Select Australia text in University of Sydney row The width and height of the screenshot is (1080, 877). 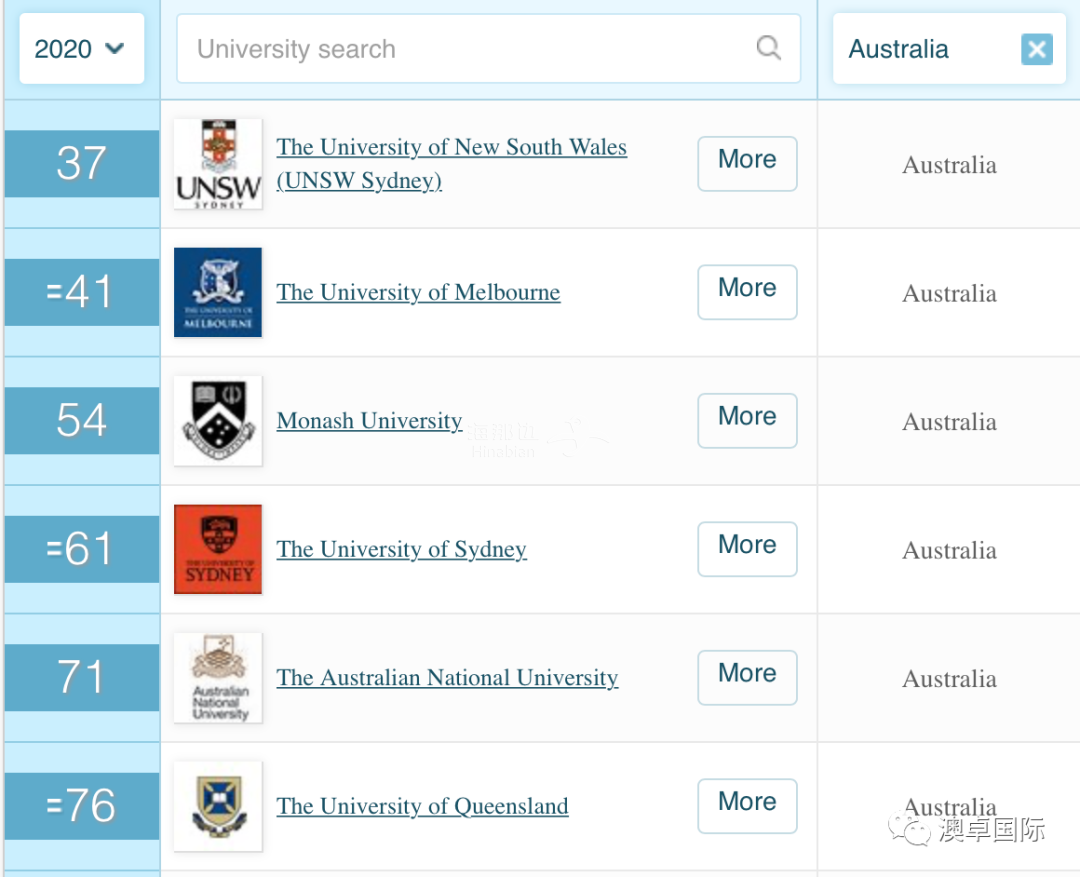tap(949, 550)
